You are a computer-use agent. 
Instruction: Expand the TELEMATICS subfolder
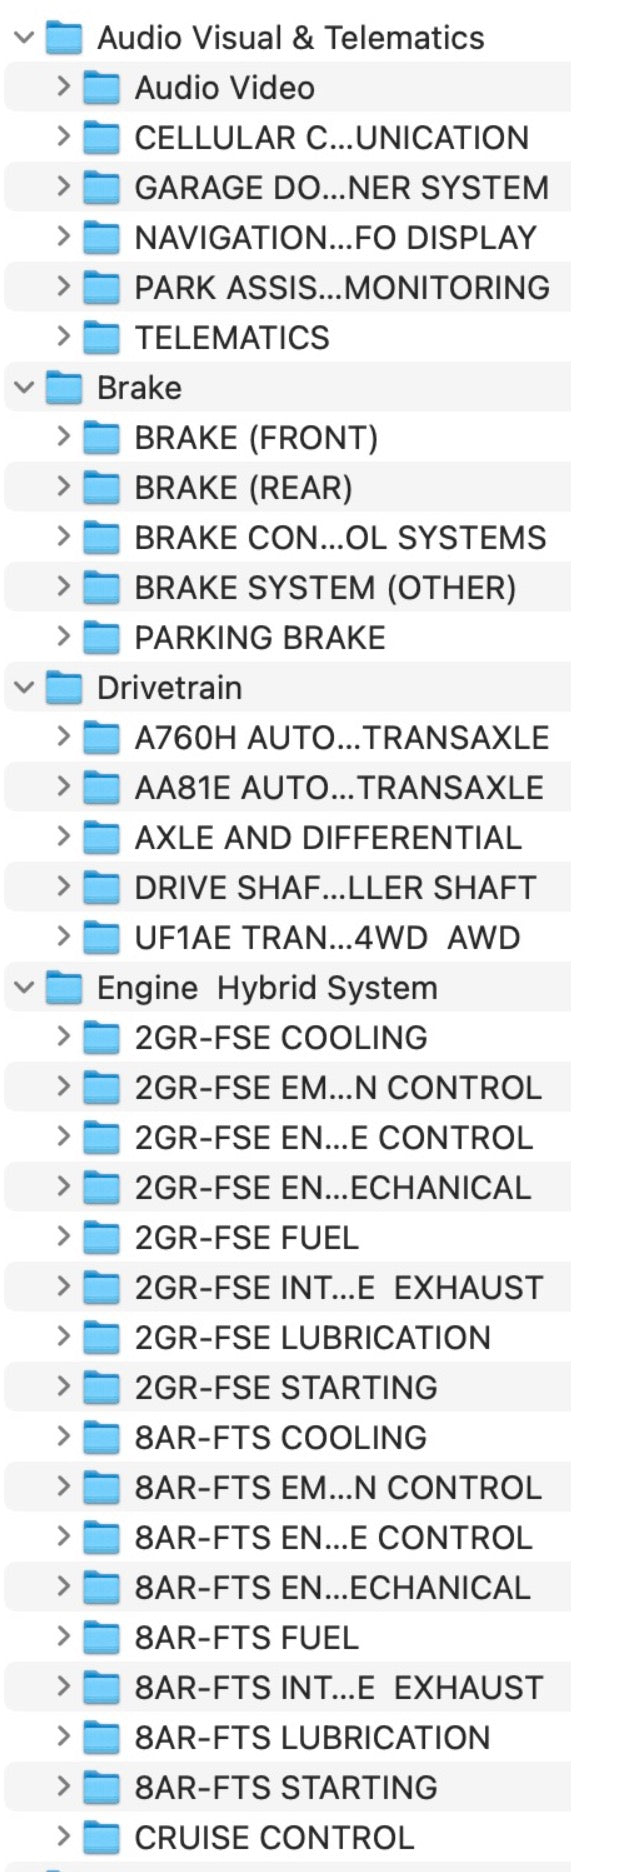click(63, 338)
